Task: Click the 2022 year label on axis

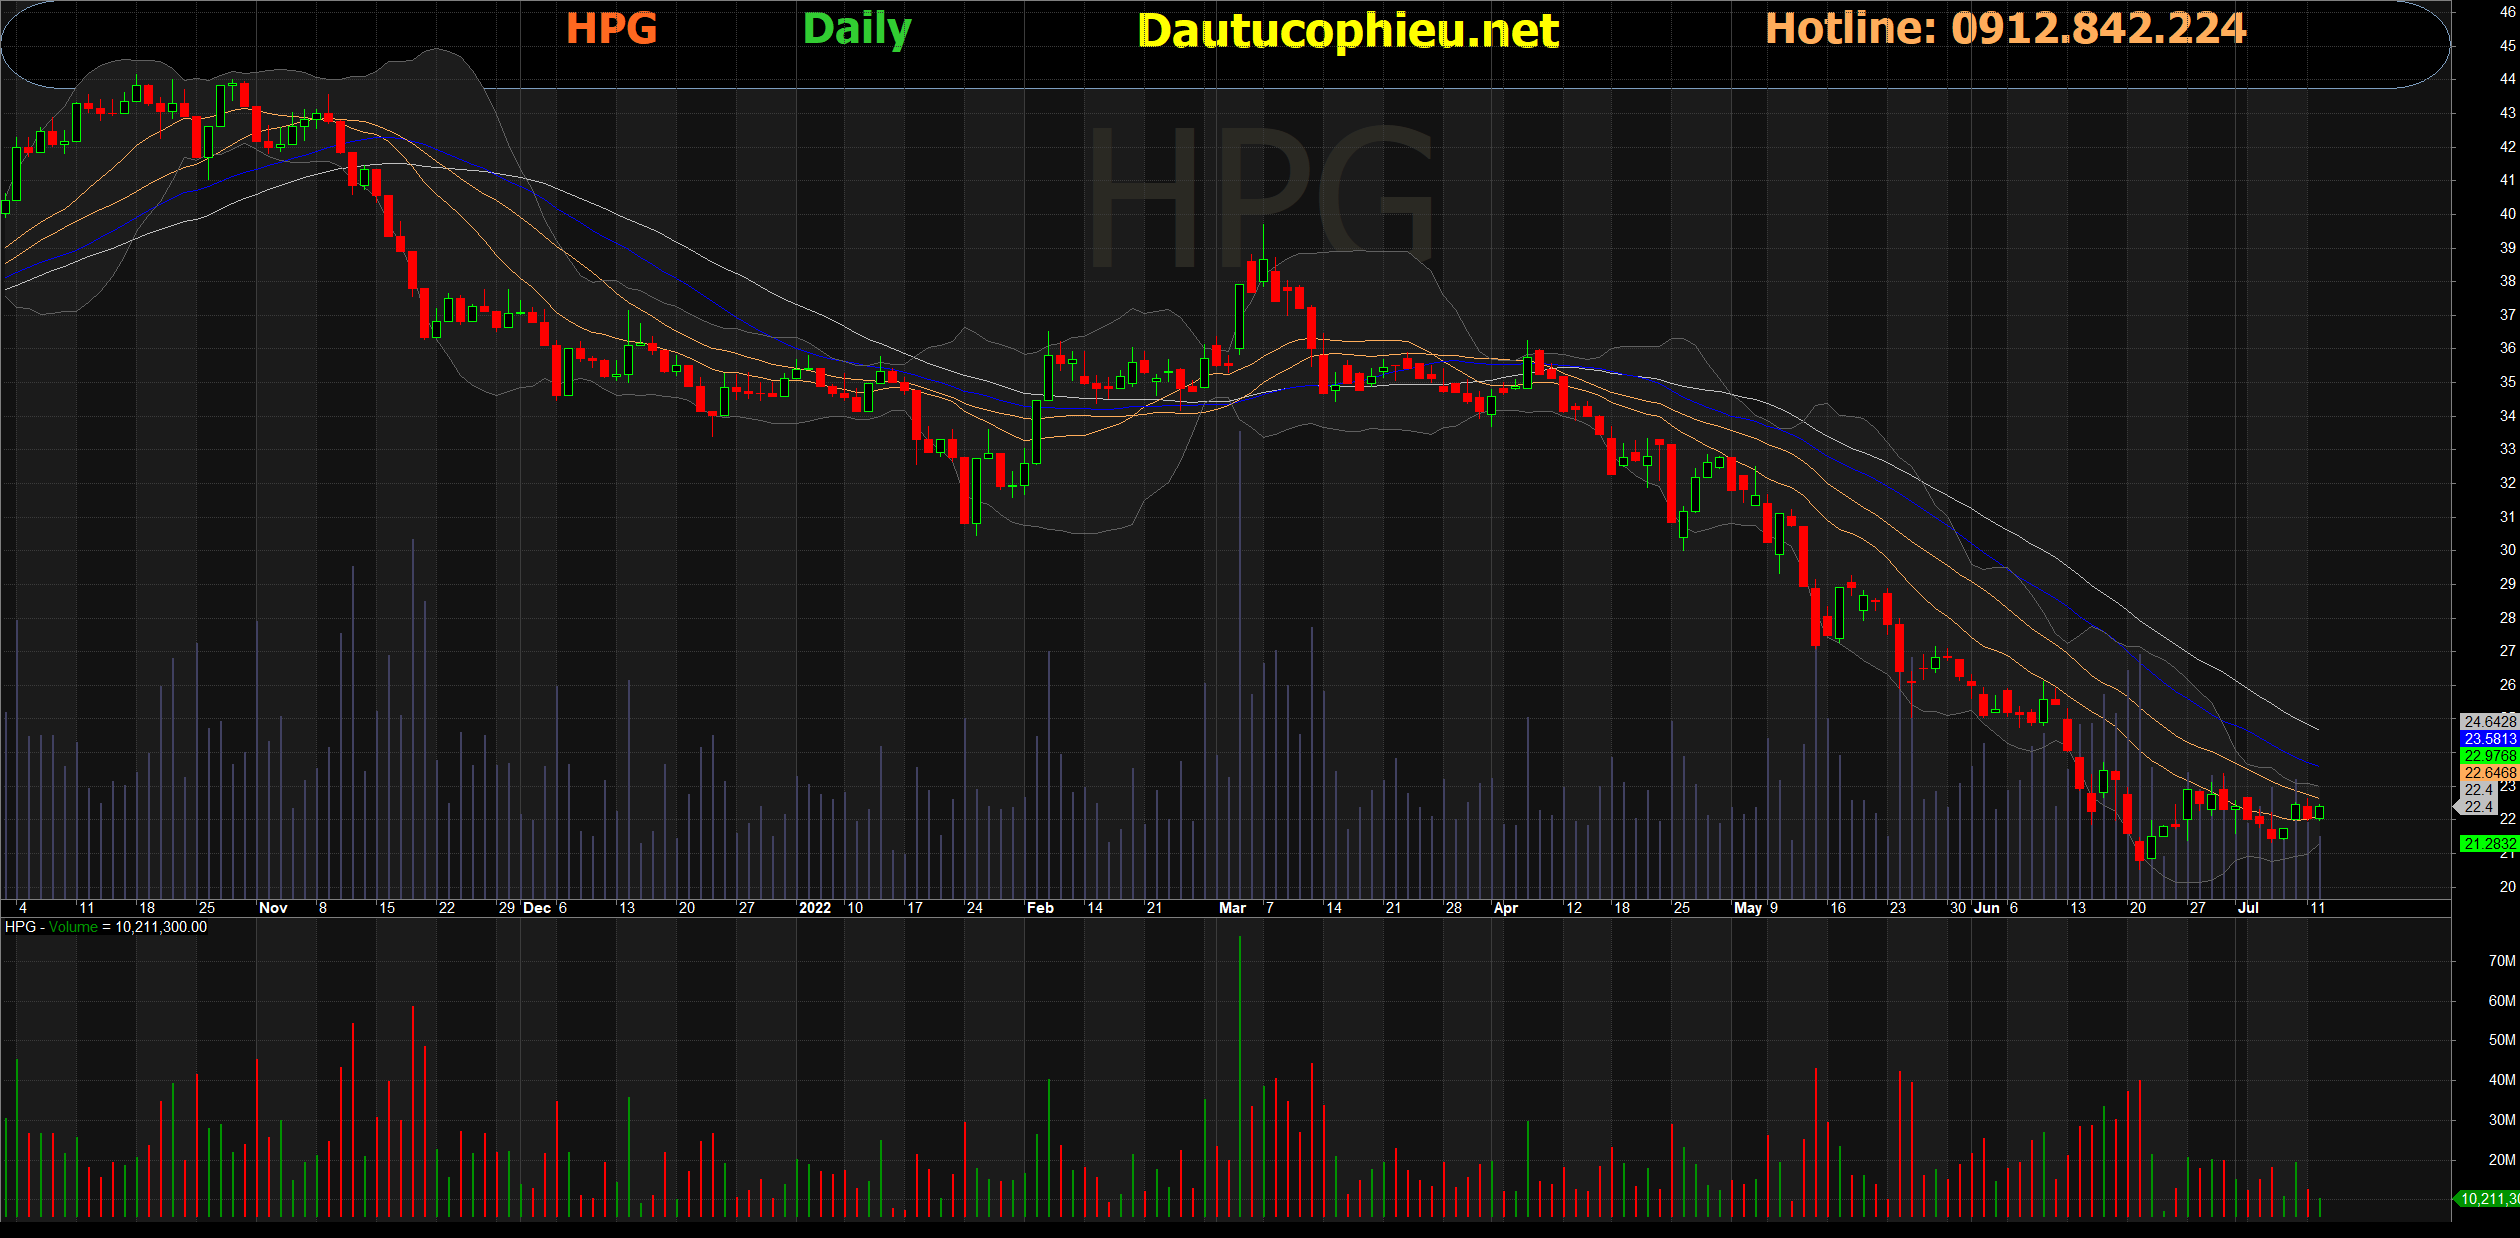Action: point(814,908)
